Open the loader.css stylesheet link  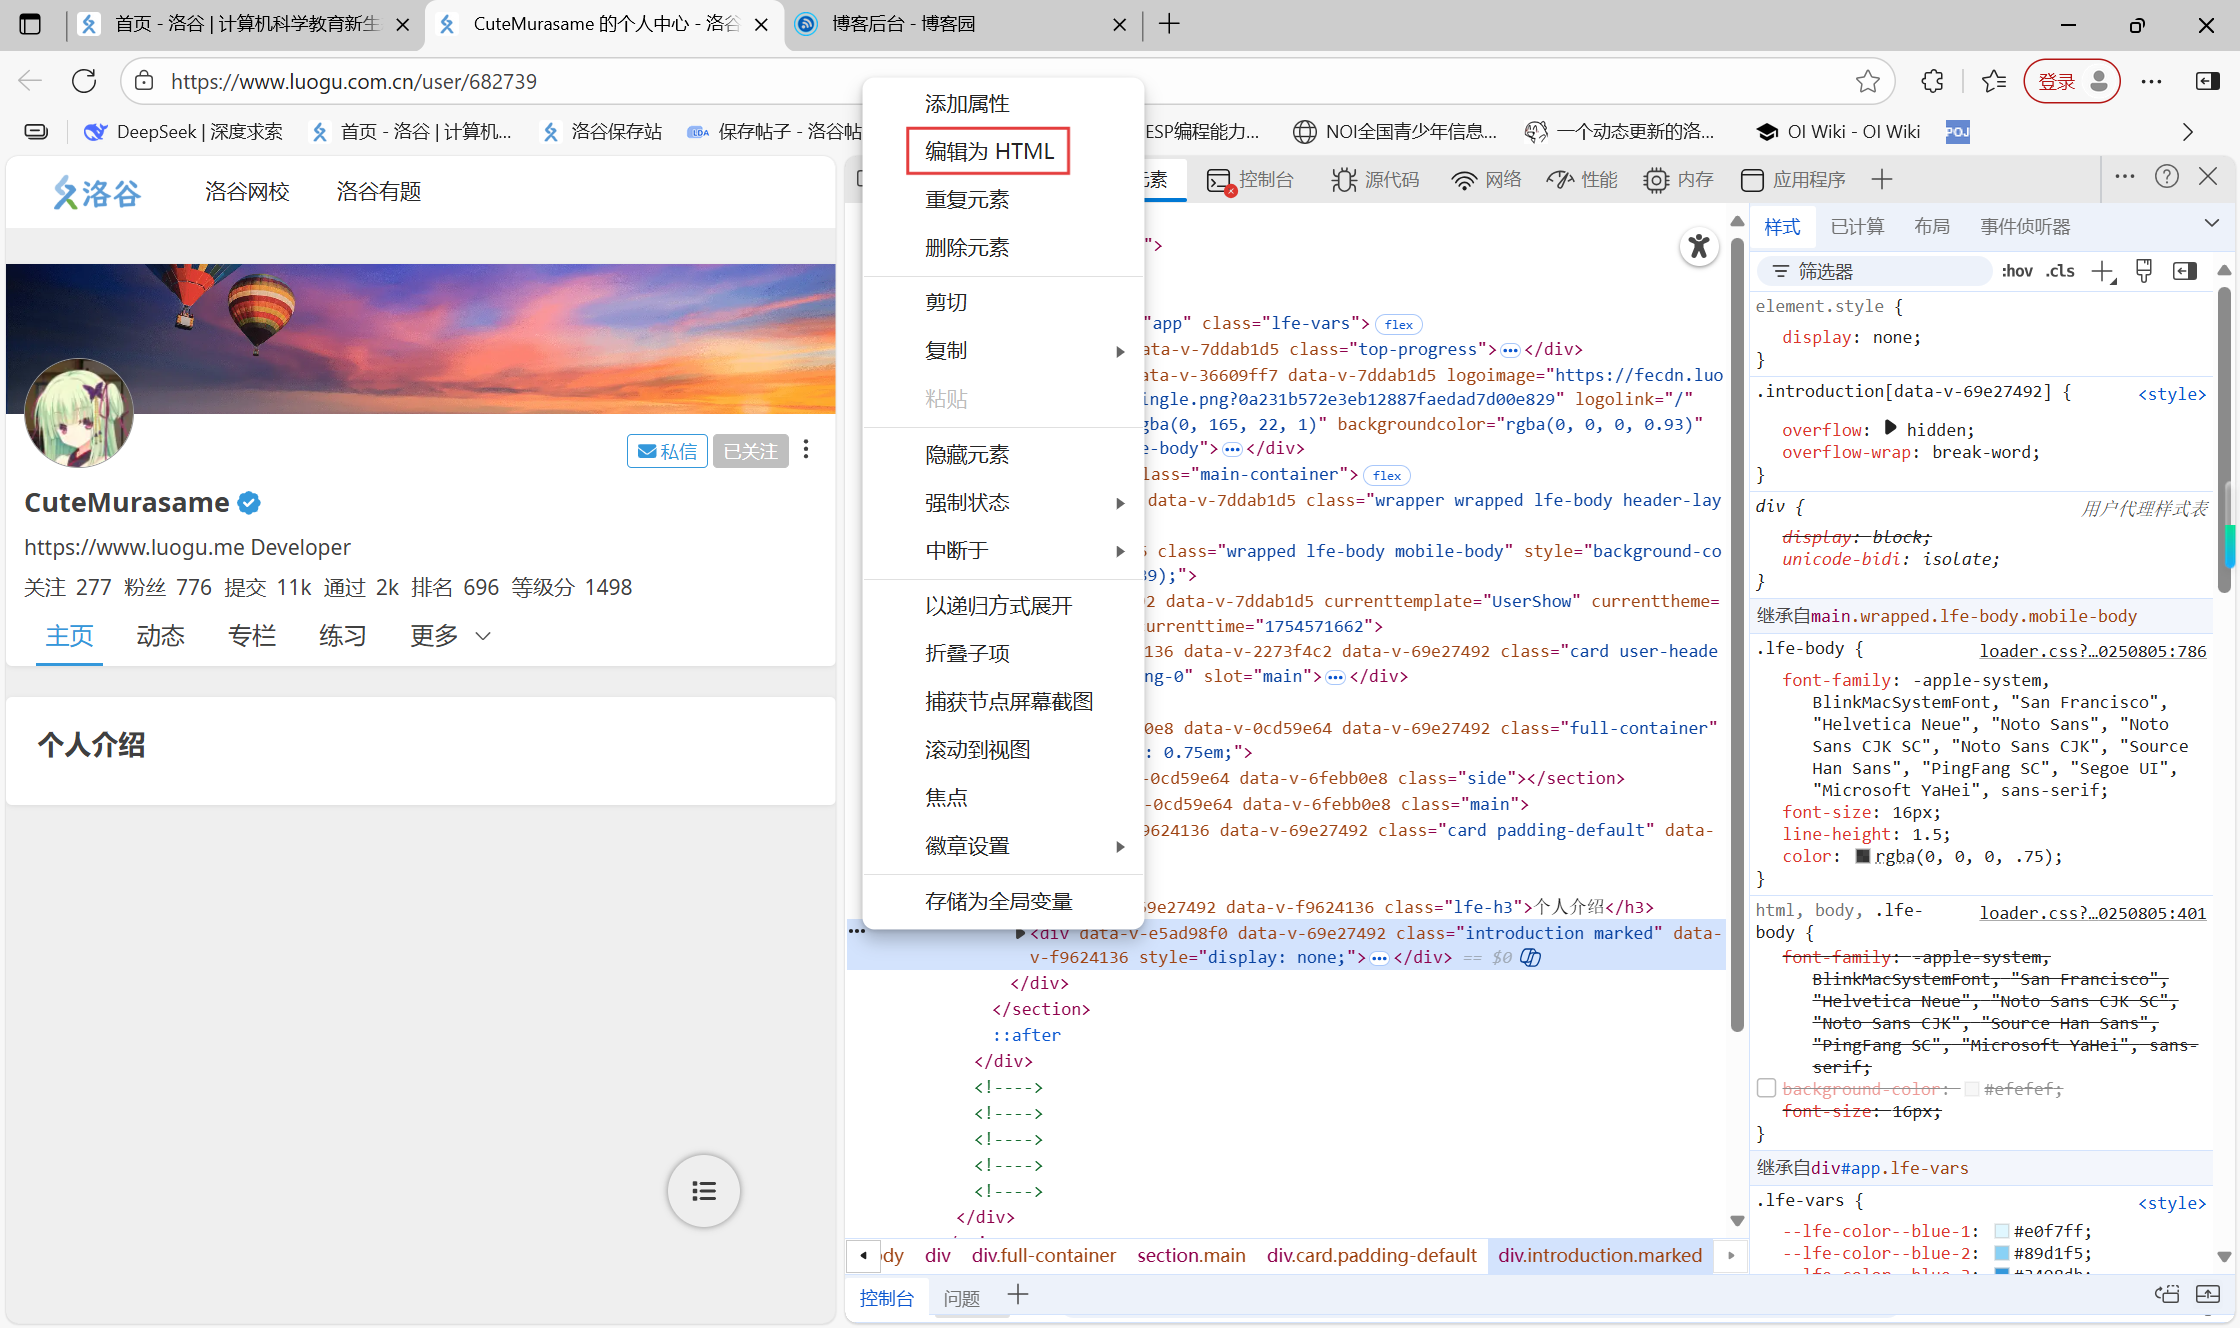2093,651
